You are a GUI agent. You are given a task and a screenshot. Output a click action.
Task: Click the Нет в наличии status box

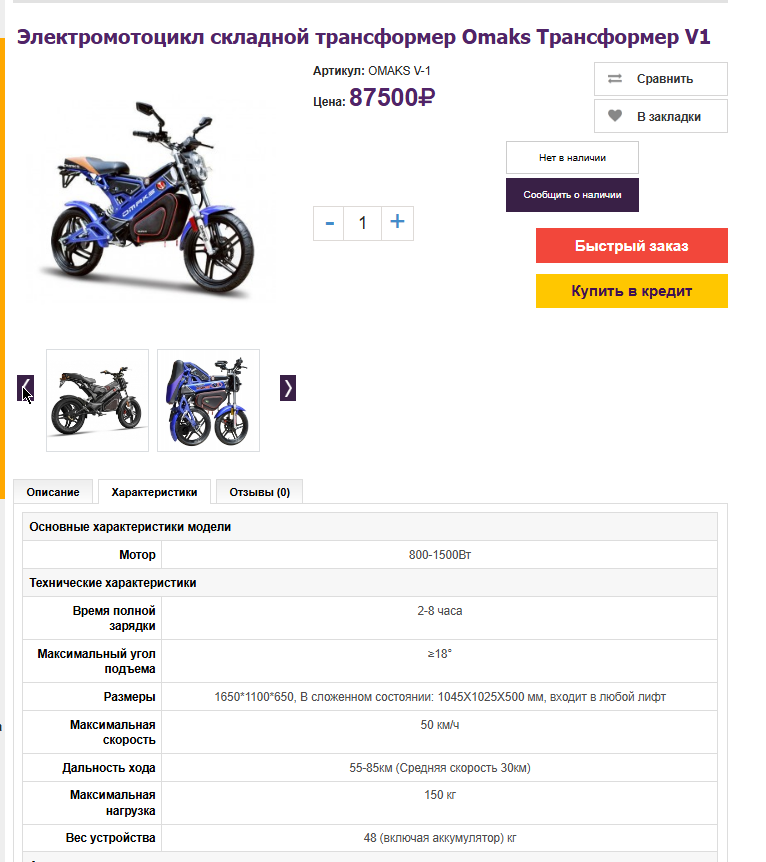572,158
